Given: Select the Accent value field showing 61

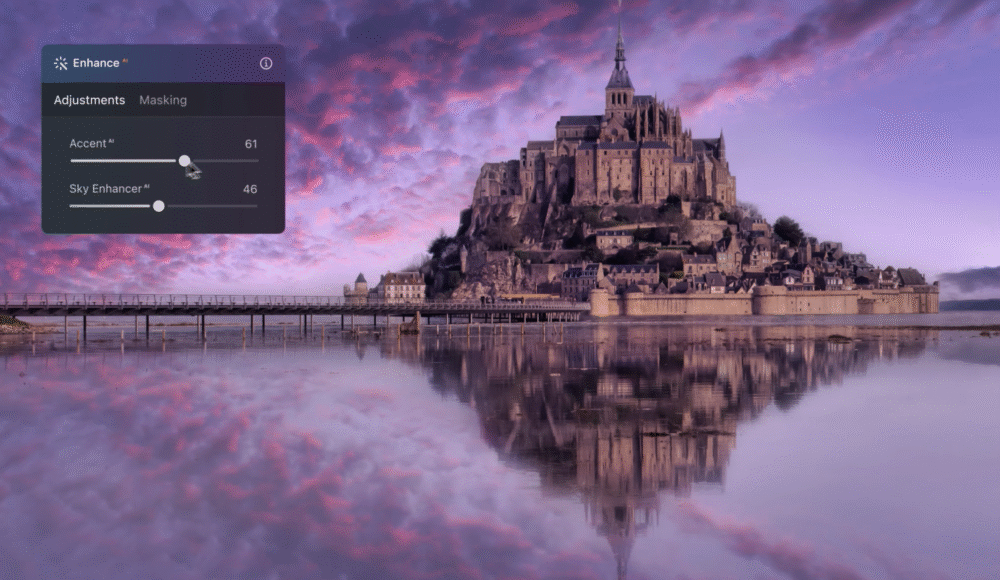Looking at the screenshot, I should [x=251, y=144].
